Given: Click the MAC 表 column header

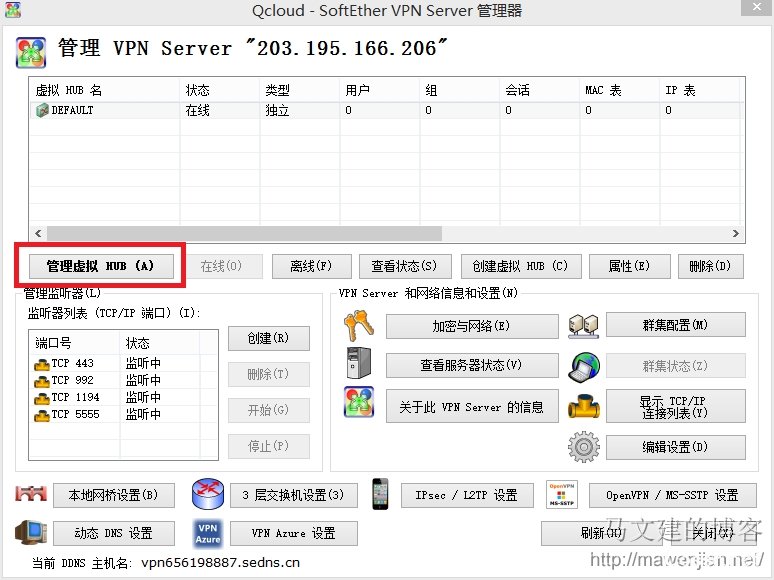Looking at the screenshot, I should [x=619, y=90].
